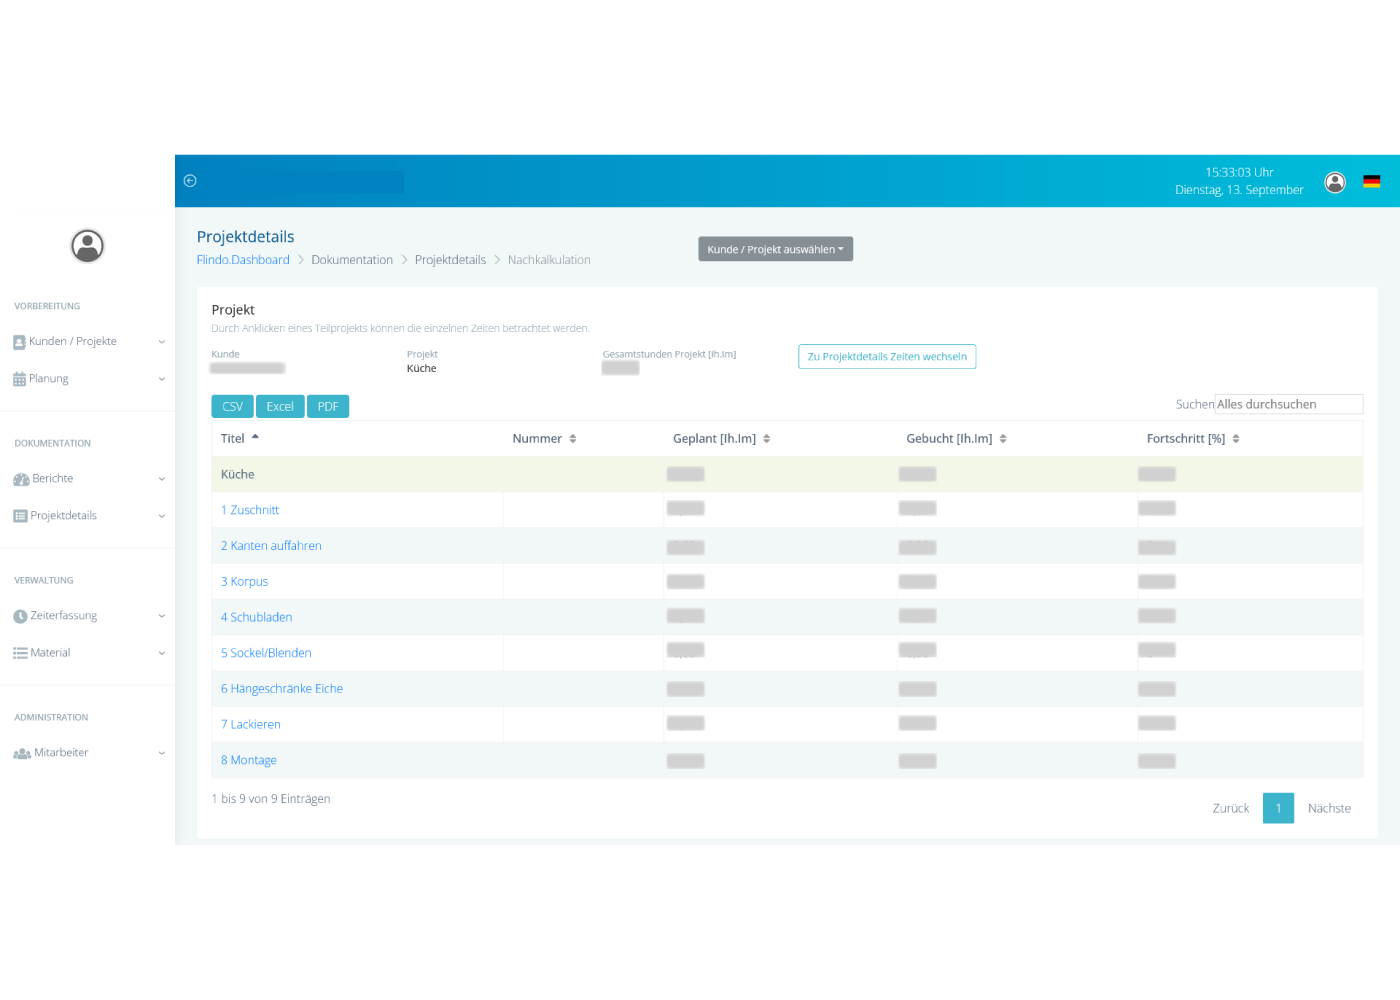Open 7 Lackieren subproject
The image size is (1400, 1000).
(251, 725)
